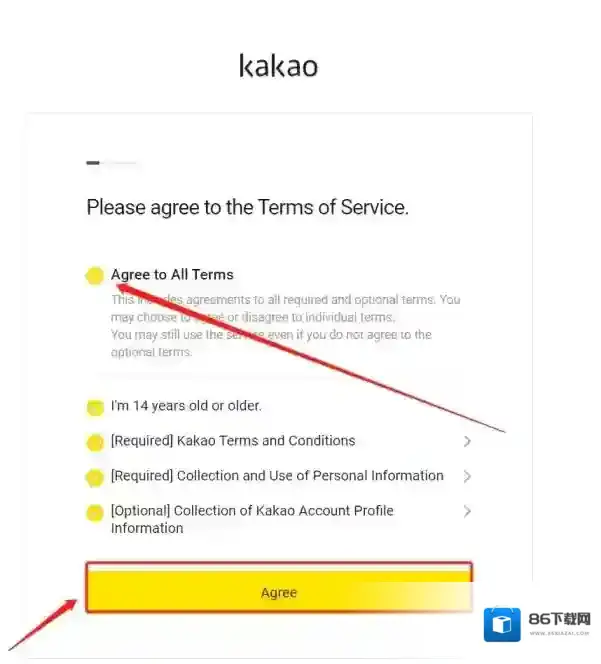Click the I'm 14 years old text

(x=186, y=406)
